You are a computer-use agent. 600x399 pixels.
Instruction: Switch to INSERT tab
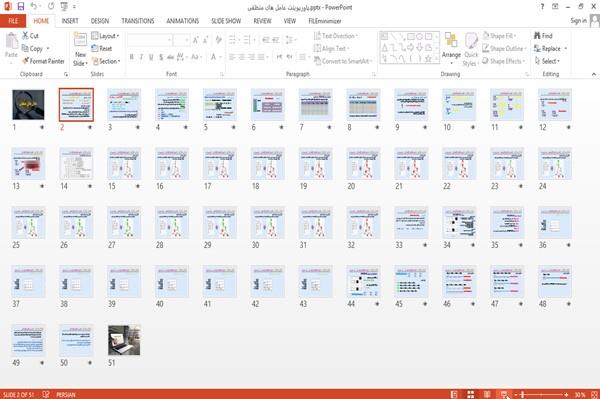(x=70, y=21)
